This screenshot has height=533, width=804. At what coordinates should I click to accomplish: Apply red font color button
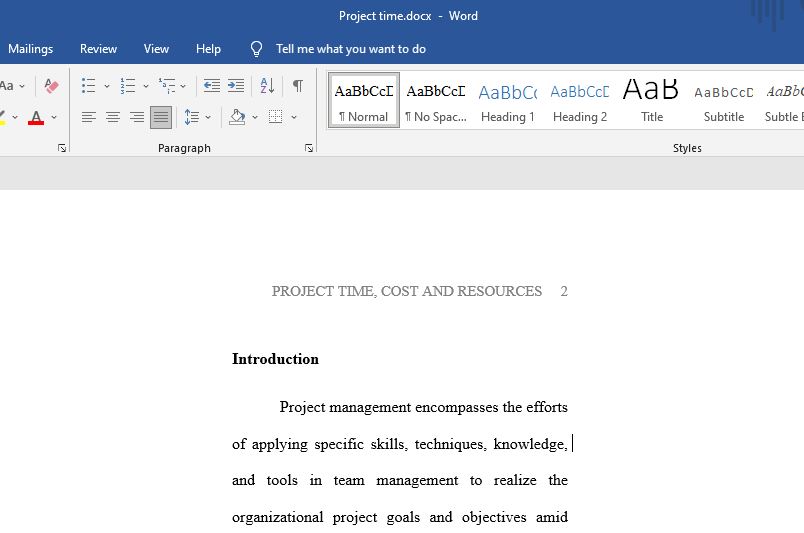click(x=36, y=117)
